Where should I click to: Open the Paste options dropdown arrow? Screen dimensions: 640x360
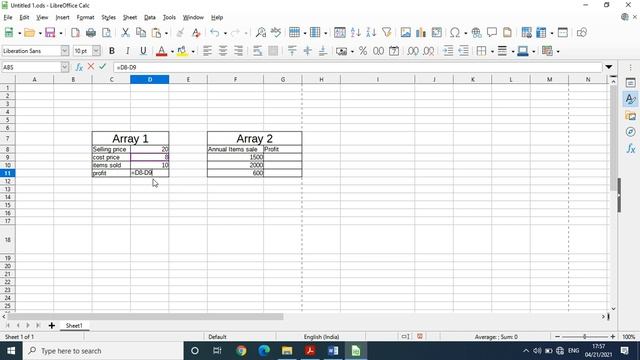[x=166, y=33]
